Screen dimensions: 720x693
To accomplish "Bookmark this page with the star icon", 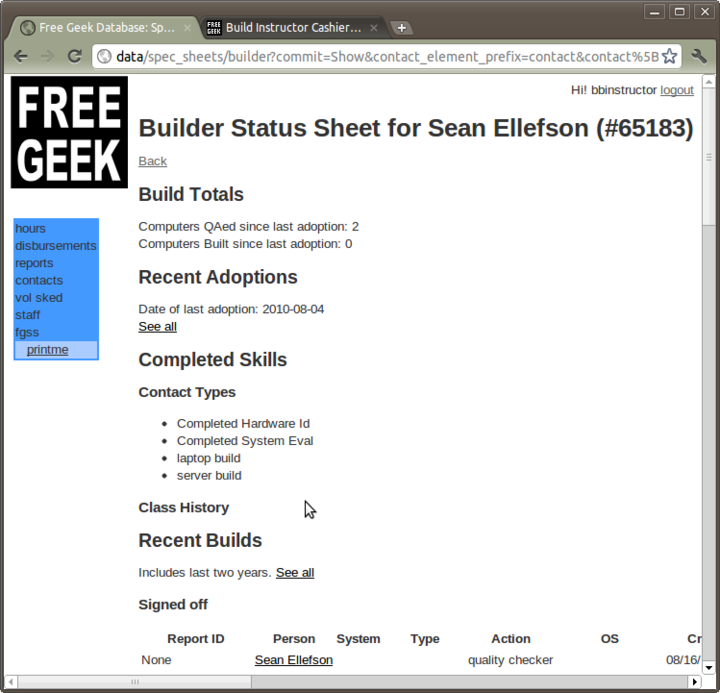I will (669, 56).
